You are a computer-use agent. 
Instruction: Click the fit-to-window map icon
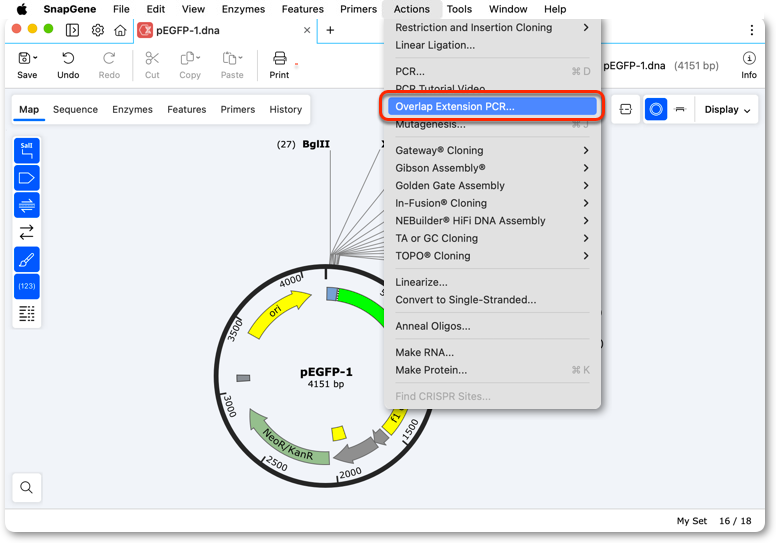626,109
